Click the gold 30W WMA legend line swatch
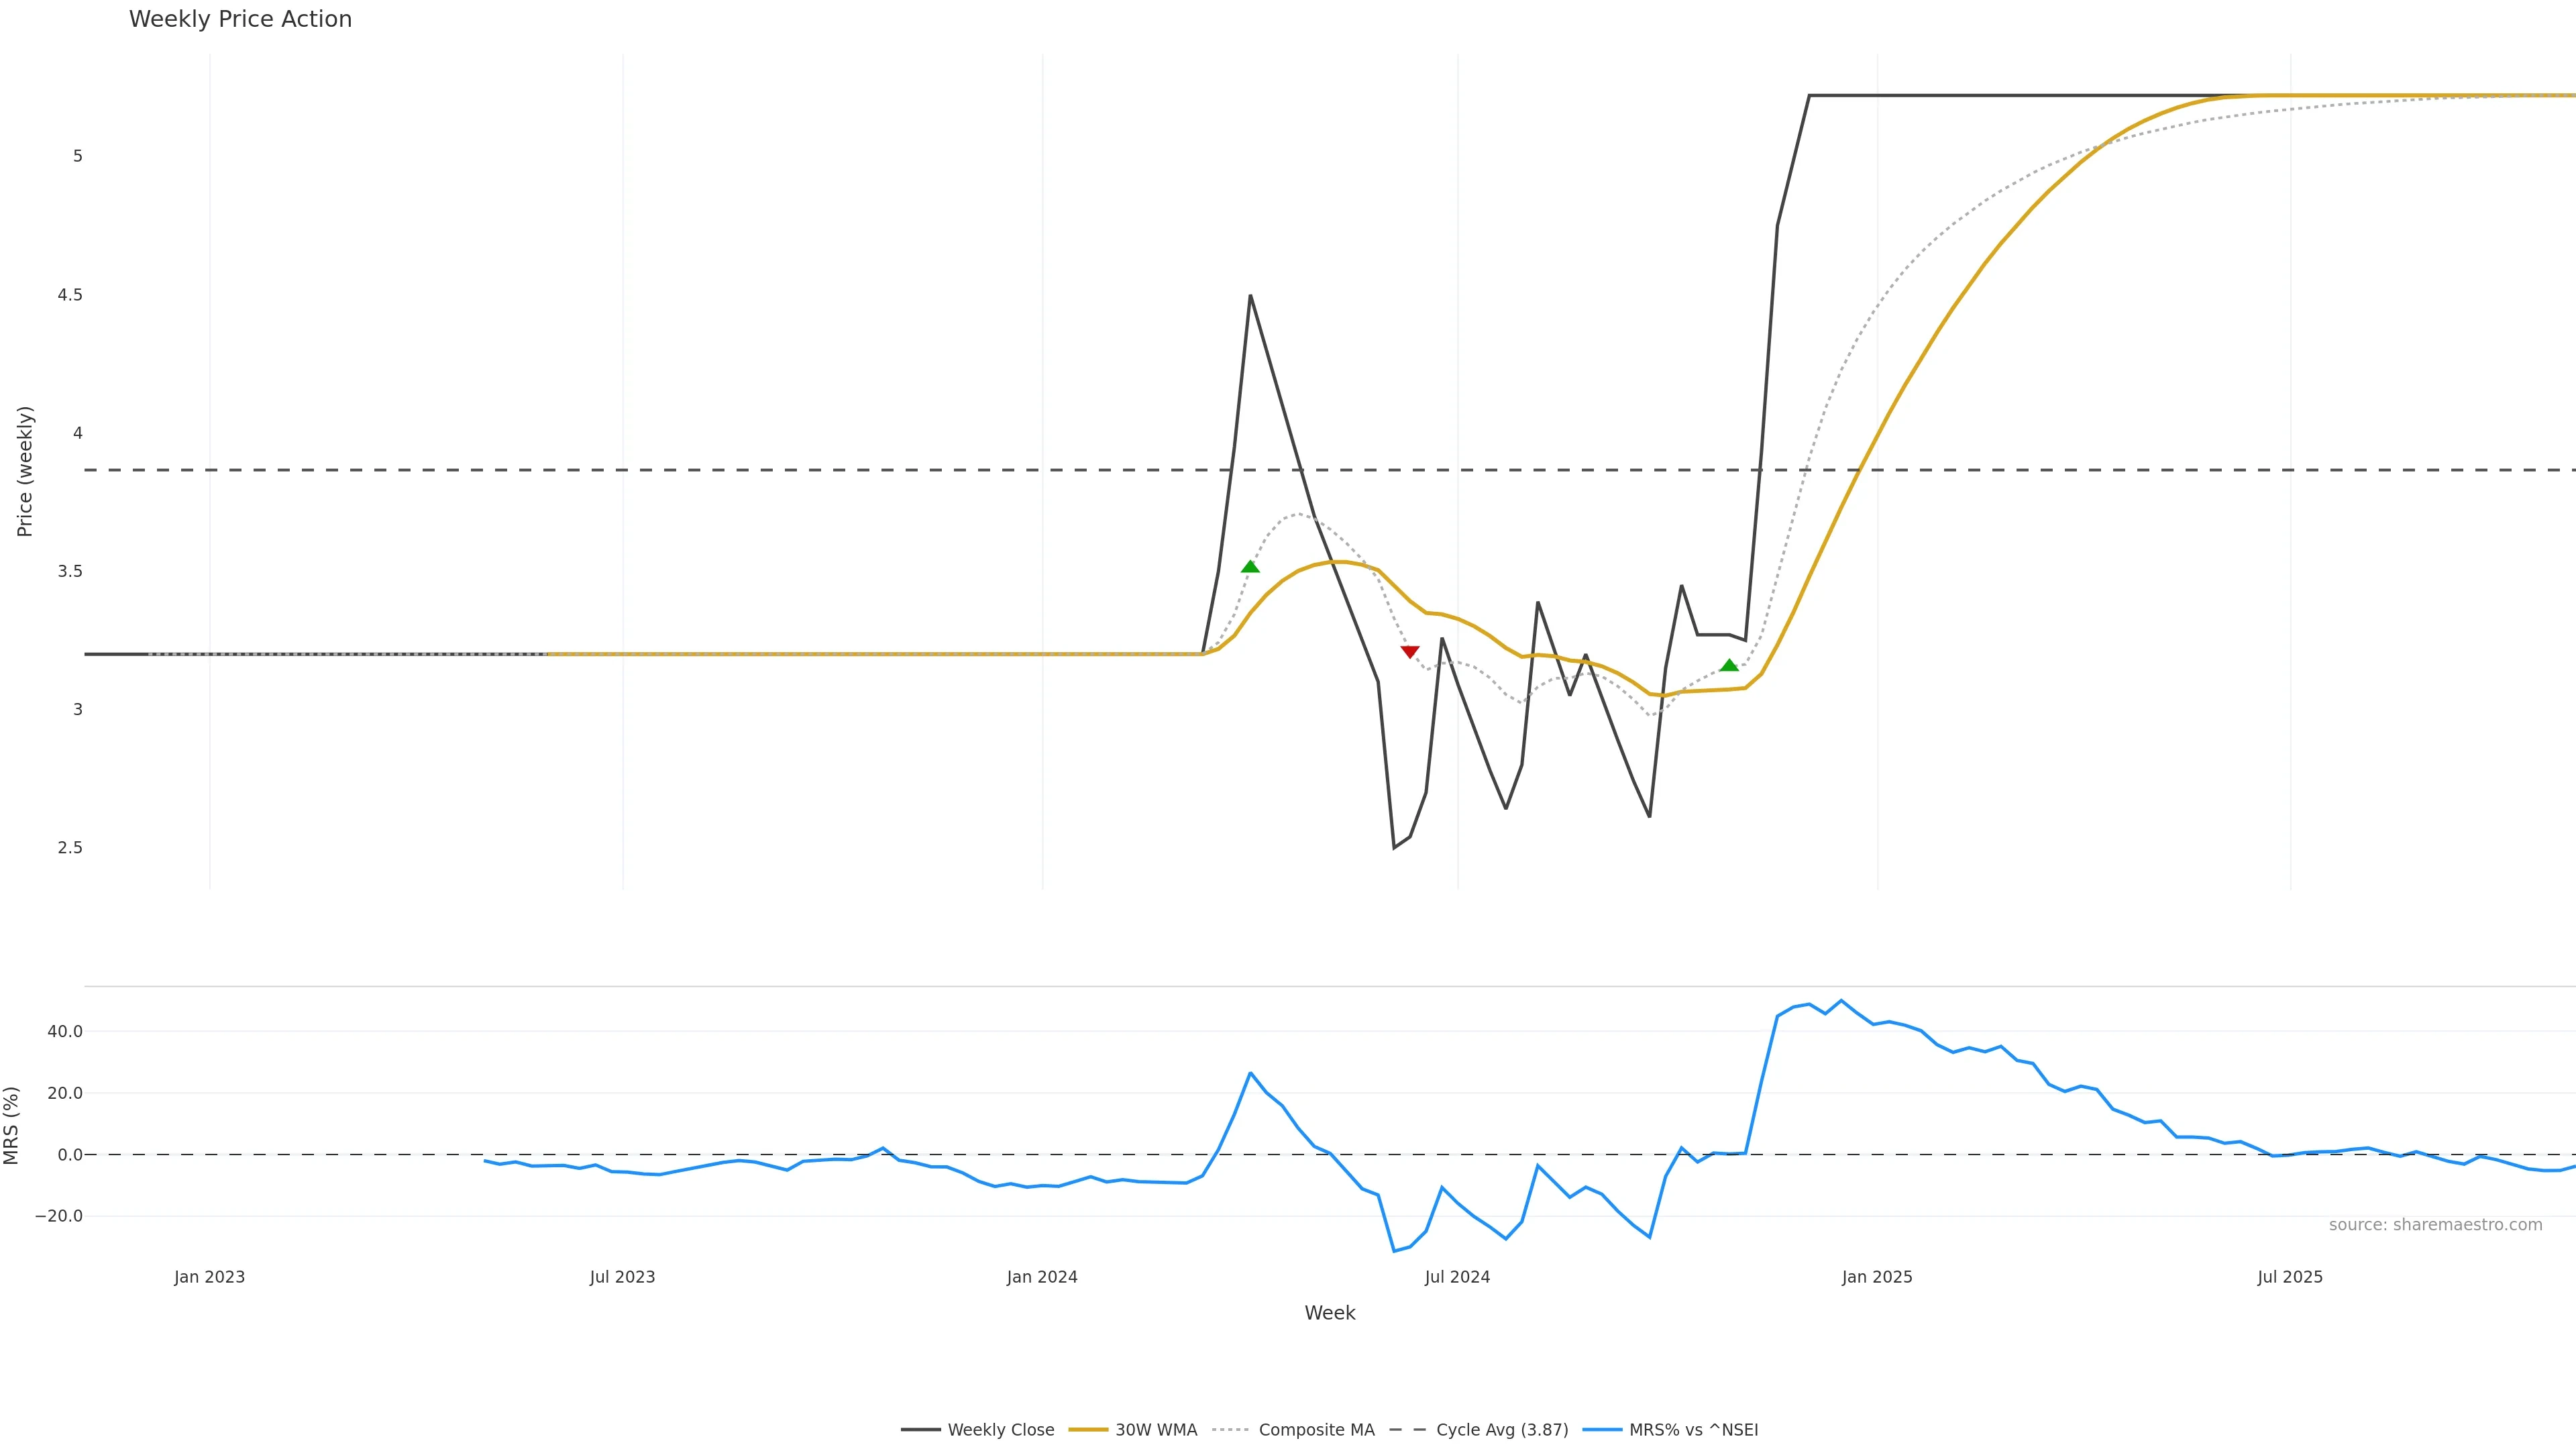This screenshot has height=1449, width=2576. pos(1088,1430)
